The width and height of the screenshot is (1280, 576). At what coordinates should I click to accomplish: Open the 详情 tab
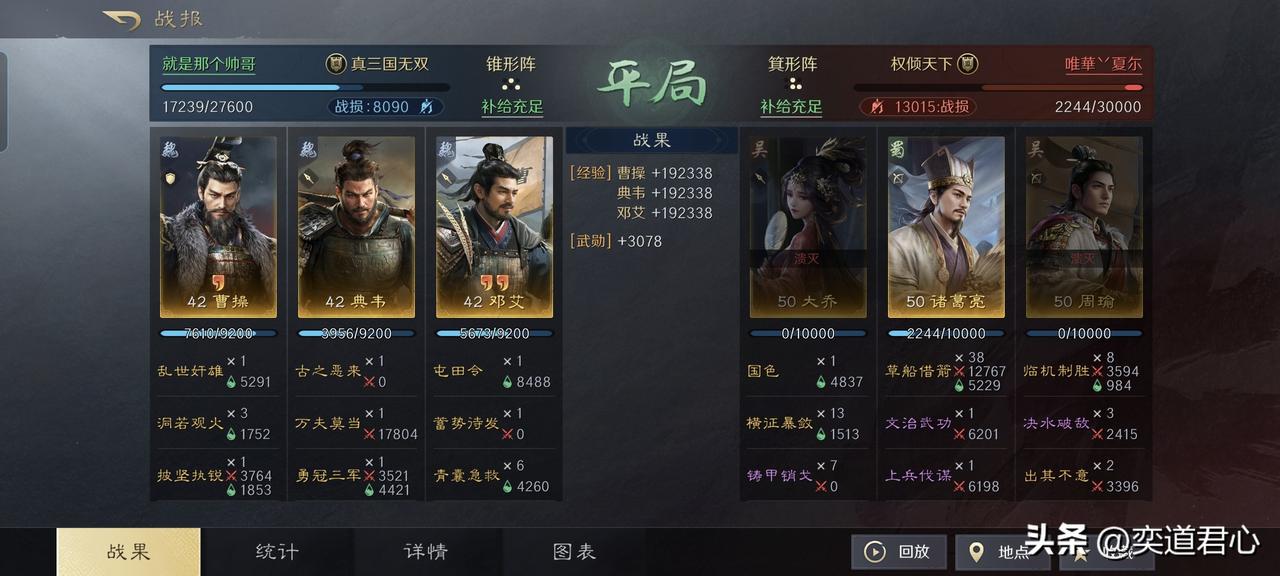pos(426,551)
